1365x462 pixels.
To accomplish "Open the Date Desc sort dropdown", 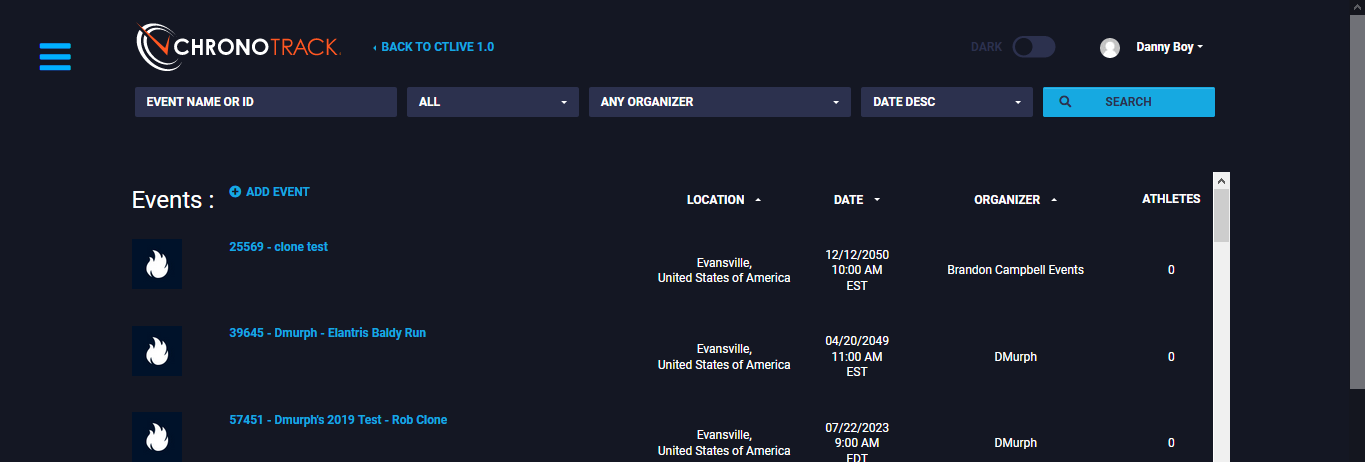I will click(x=946, y=102).
